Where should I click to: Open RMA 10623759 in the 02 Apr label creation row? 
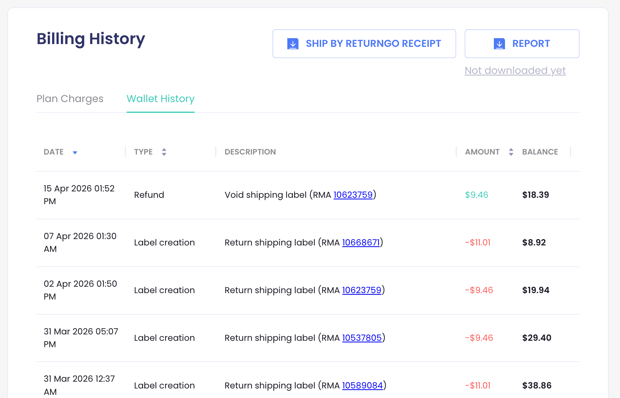coord(362,290)
